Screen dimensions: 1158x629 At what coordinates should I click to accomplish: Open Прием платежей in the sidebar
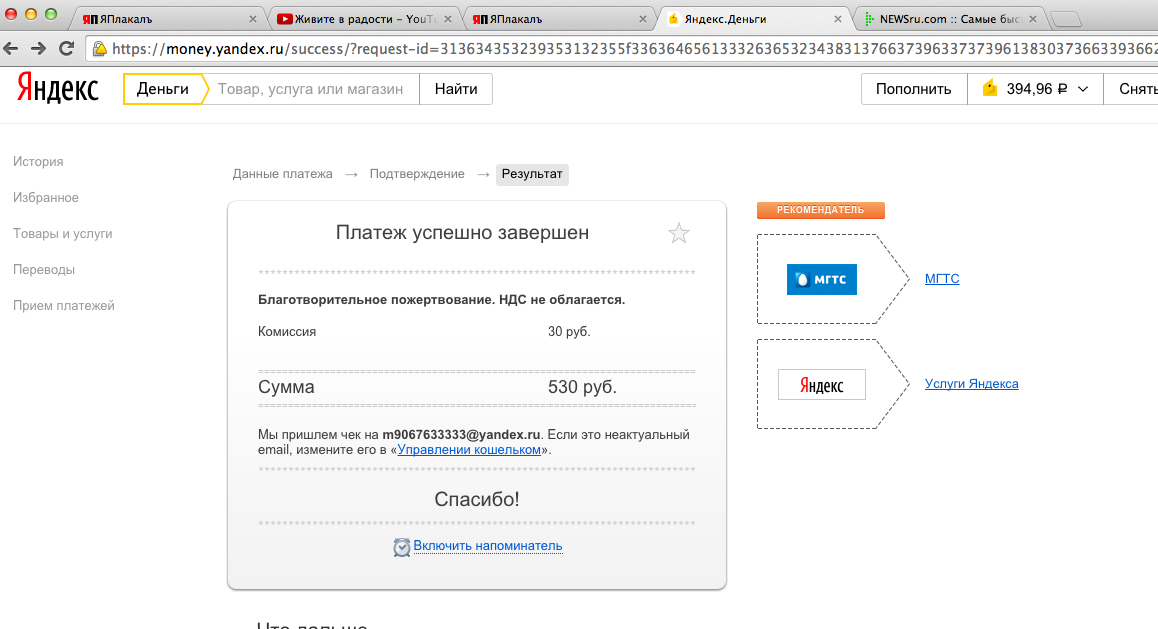pyautogui.click(x=64, y=306)
